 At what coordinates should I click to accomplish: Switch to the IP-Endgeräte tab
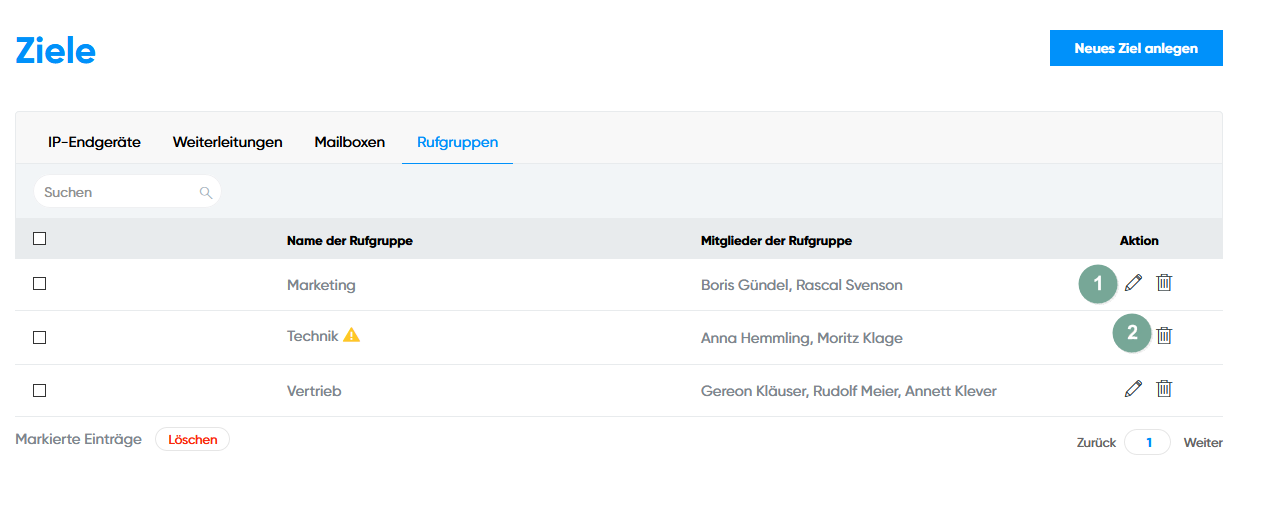[94, 142]
